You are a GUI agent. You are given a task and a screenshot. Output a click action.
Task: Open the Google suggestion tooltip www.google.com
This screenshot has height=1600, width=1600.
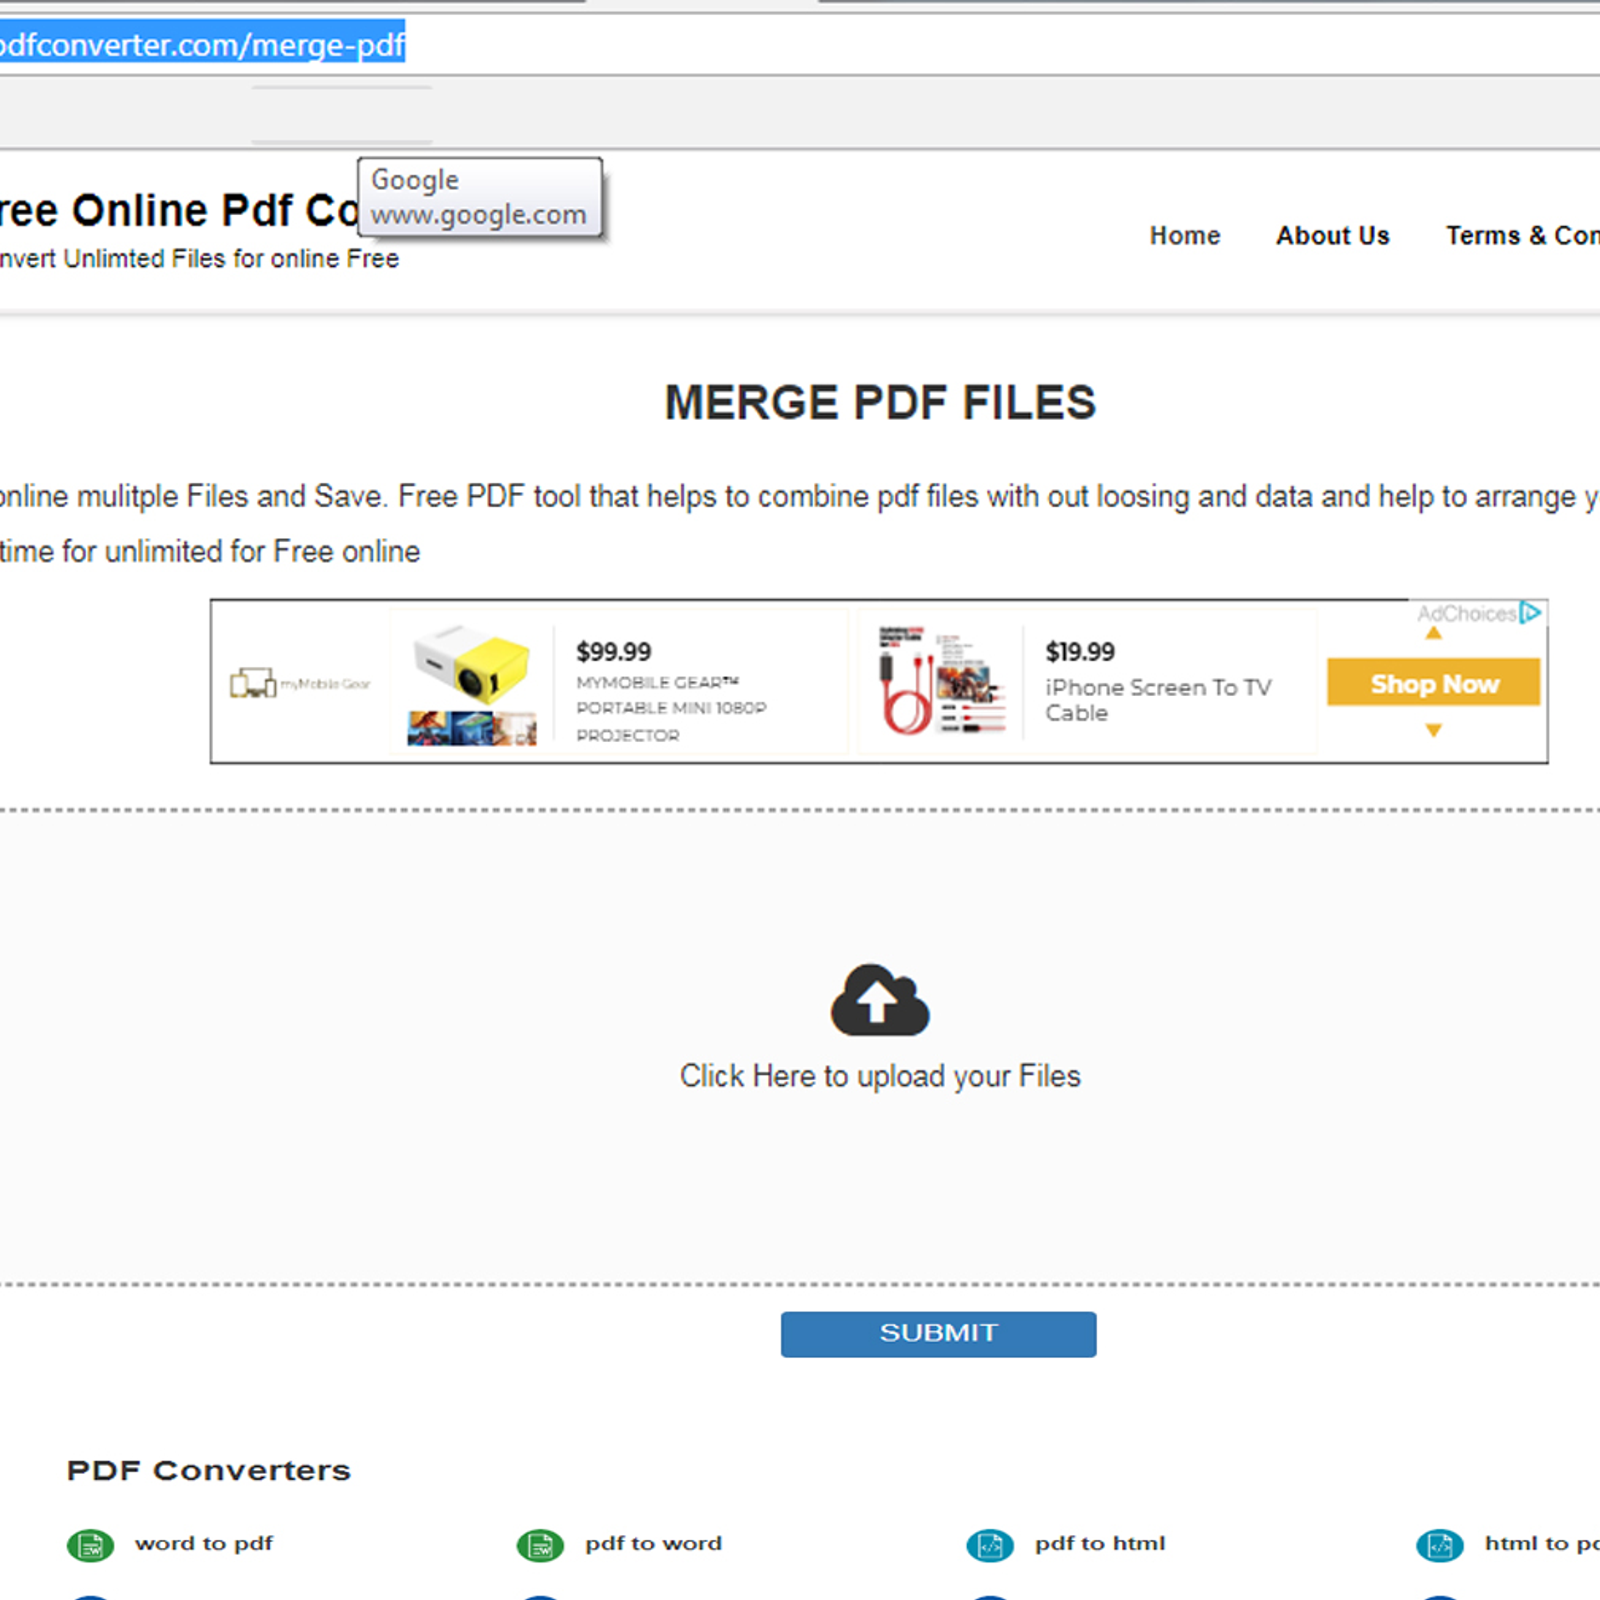(478, 197)
